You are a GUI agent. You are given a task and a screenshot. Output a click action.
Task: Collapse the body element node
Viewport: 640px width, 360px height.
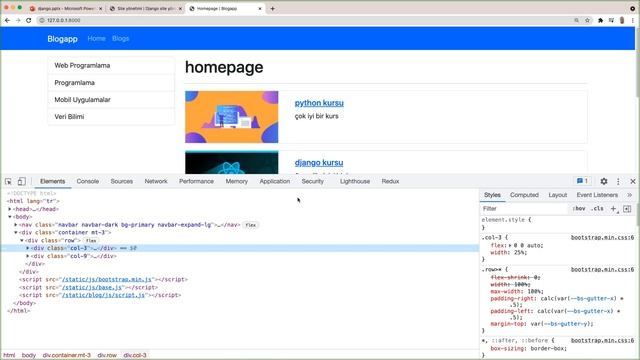10,217
